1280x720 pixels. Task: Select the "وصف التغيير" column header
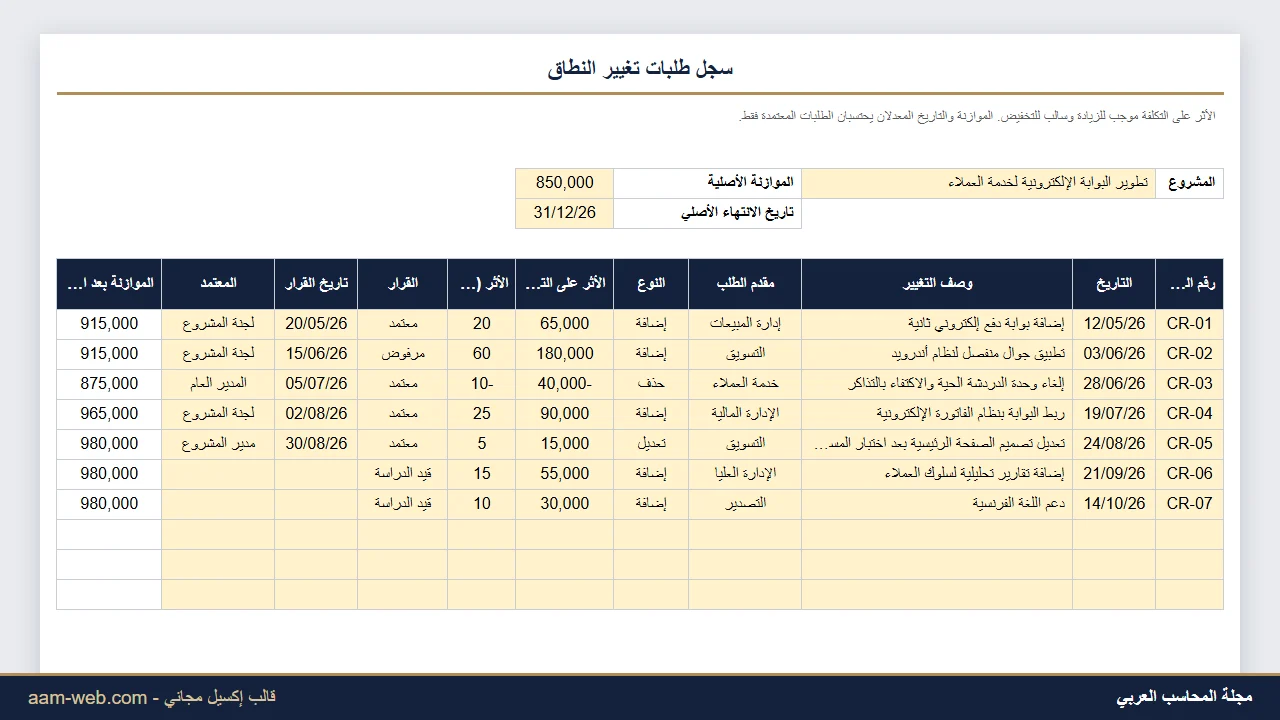[937, 284]
